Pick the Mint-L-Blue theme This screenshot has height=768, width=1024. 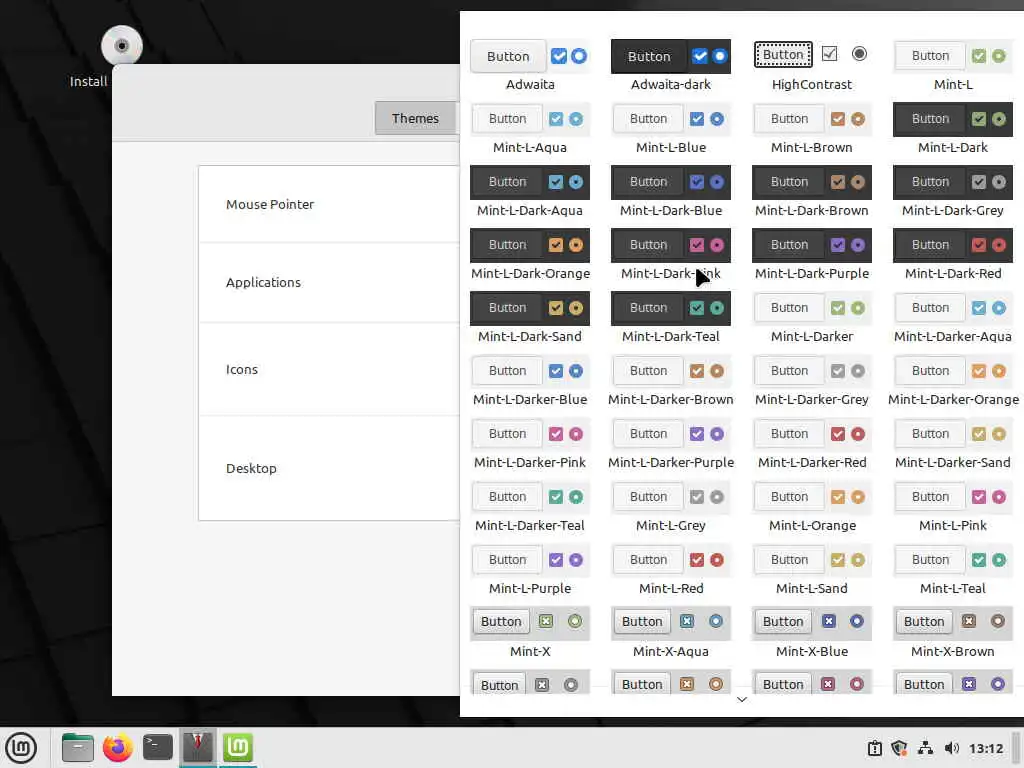coord(671,129)
